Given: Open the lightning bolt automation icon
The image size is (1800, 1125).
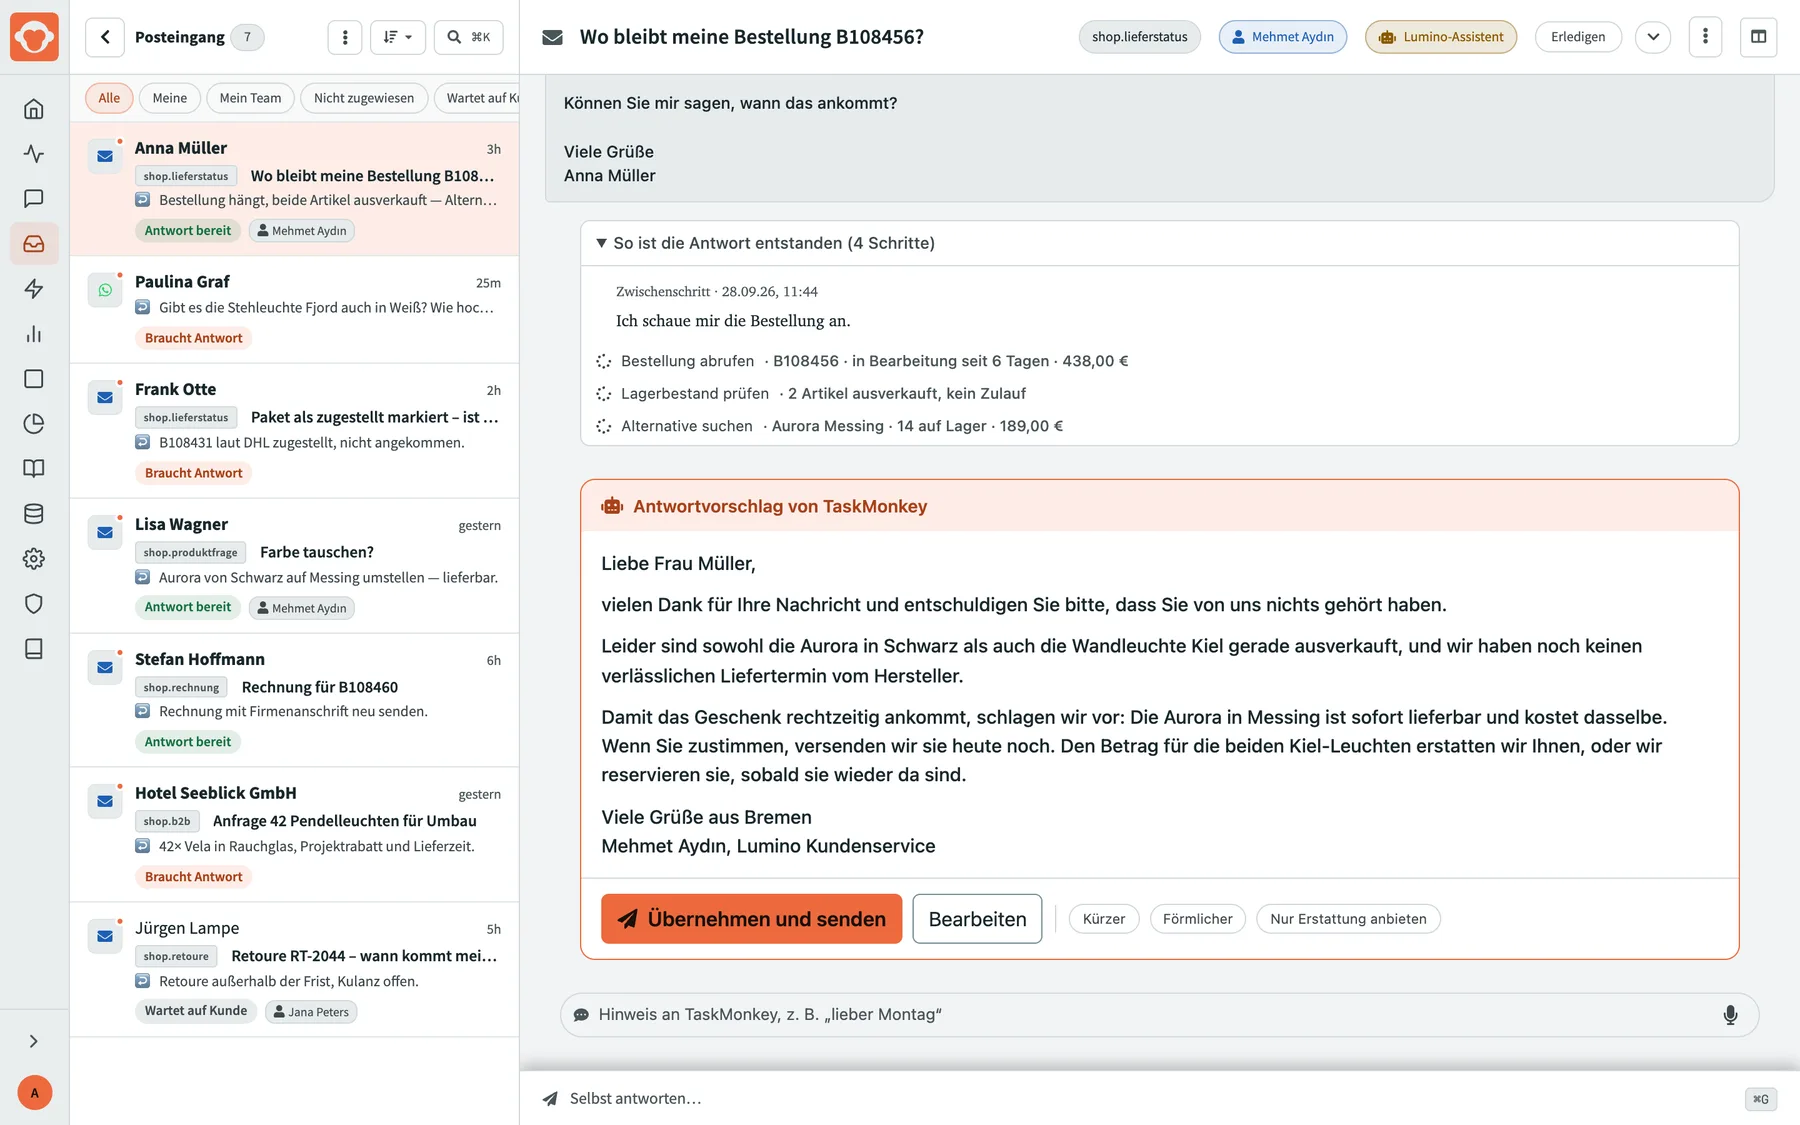Looking at the screenshot, I should (34, 289).
